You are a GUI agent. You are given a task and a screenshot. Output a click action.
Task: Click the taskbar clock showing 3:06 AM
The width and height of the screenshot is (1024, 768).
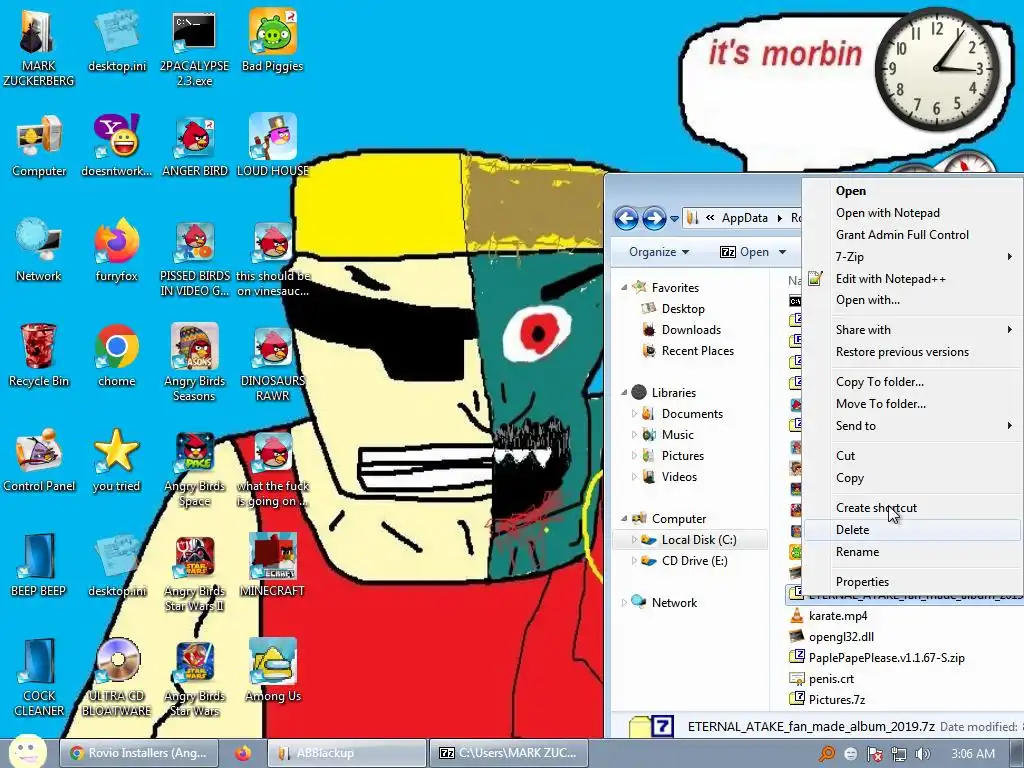973,754
